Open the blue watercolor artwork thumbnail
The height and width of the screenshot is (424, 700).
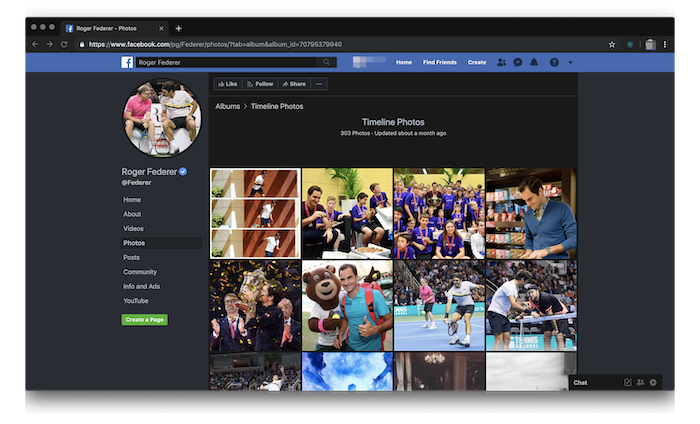coord(347,371)
